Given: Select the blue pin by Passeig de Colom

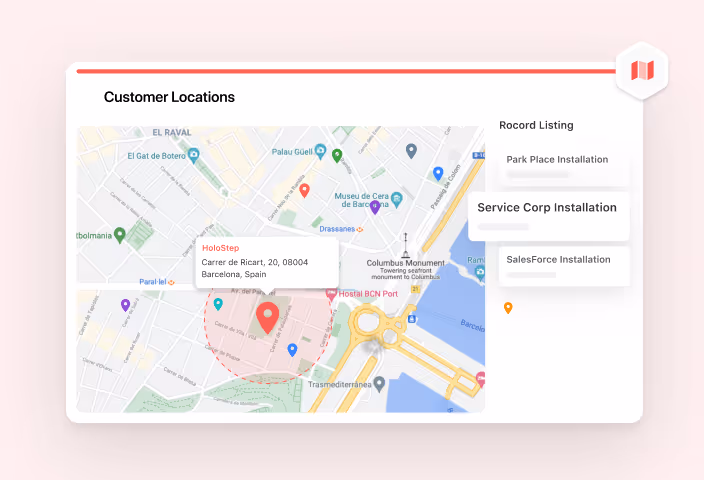Looking at the screenshot, I should point(438,173).
